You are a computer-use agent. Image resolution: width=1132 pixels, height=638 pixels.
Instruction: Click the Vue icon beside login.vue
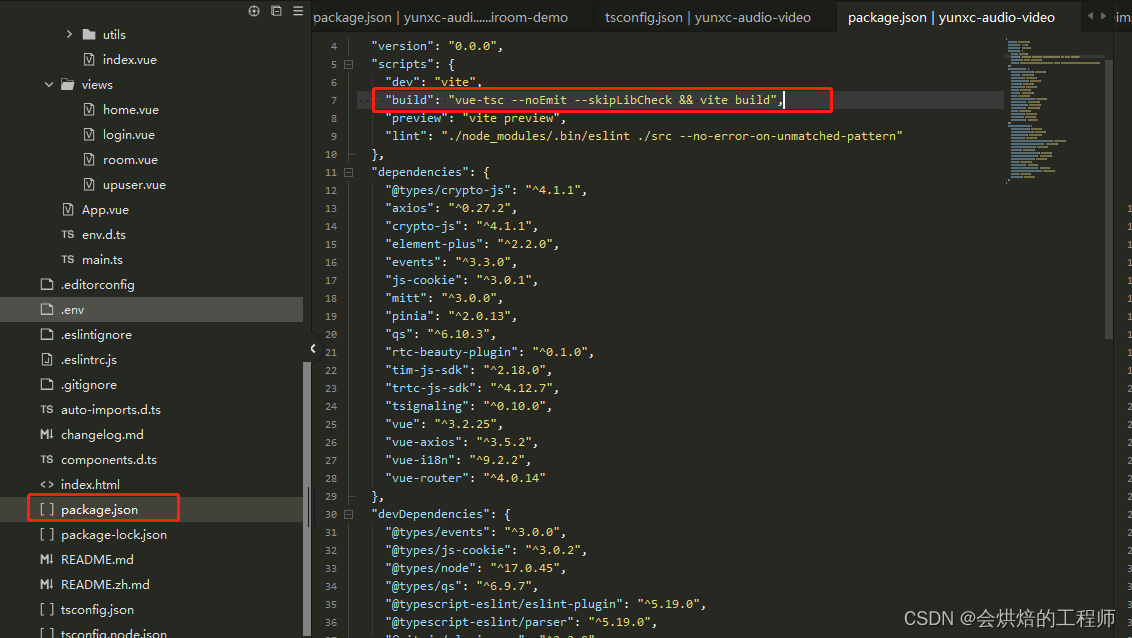(x=89, y=134)
